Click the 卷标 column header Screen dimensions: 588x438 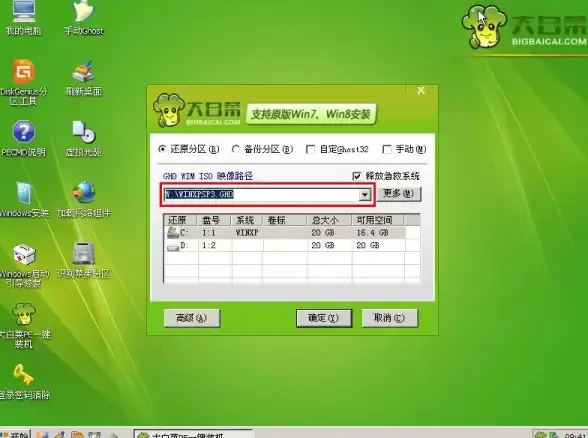285,220
